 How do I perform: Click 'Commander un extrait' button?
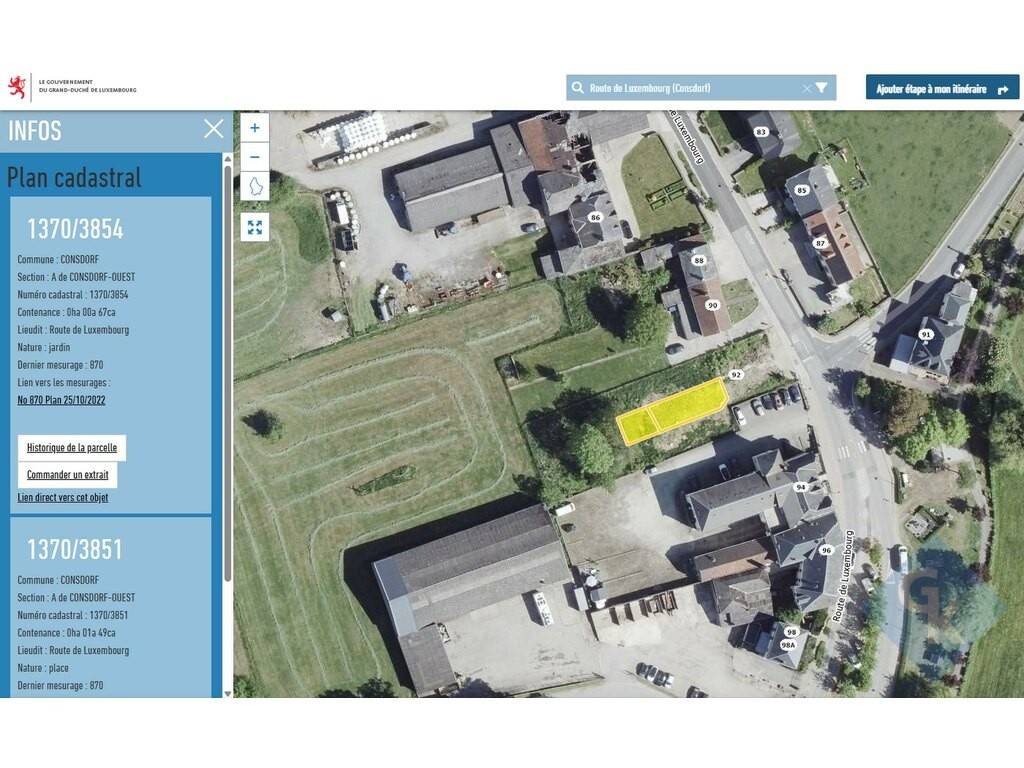(67, 474)
